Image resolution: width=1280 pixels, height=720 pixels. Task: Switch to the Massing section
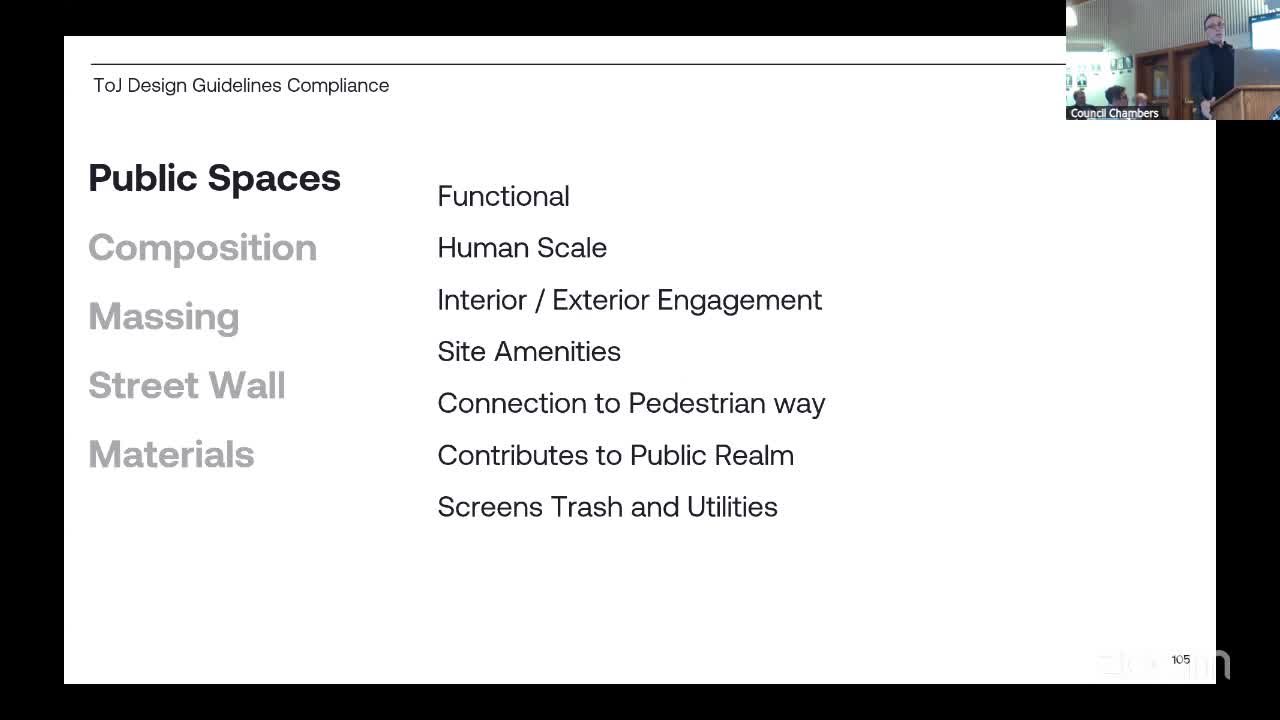[163, 316]
